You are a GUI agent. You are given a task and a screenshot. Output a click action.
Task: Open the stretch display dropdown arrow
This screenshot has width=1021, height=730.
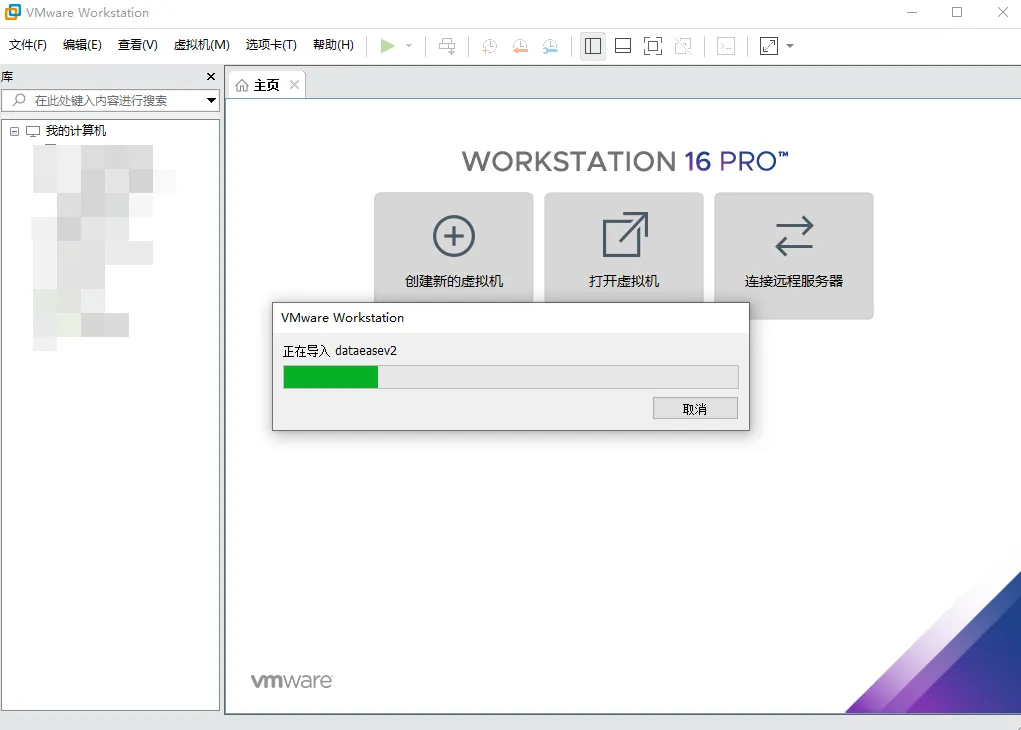point(790,46)
